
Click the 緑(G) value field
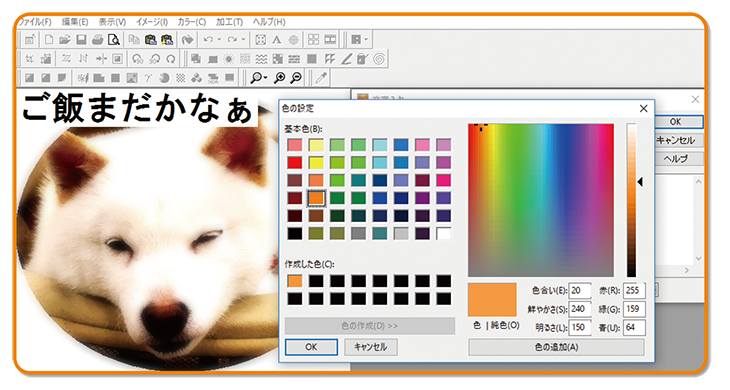pyautogui.click(x=634, y=309)
